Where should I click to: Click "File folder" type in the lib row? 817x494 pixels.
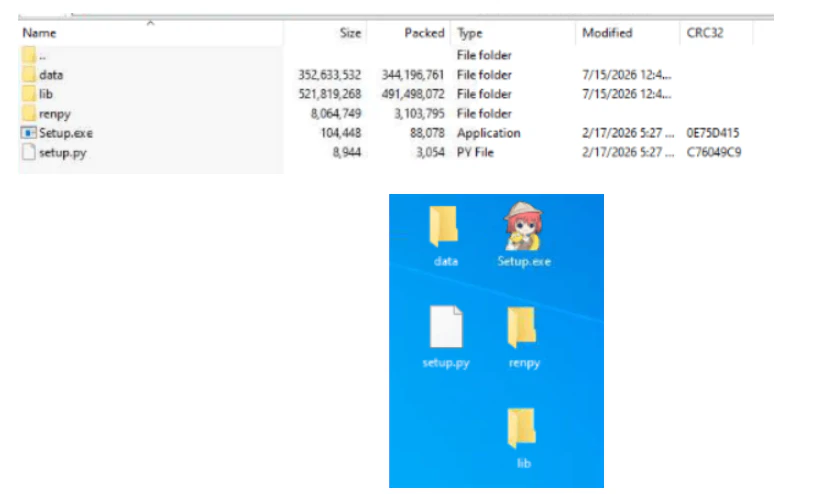click(484, 94)
